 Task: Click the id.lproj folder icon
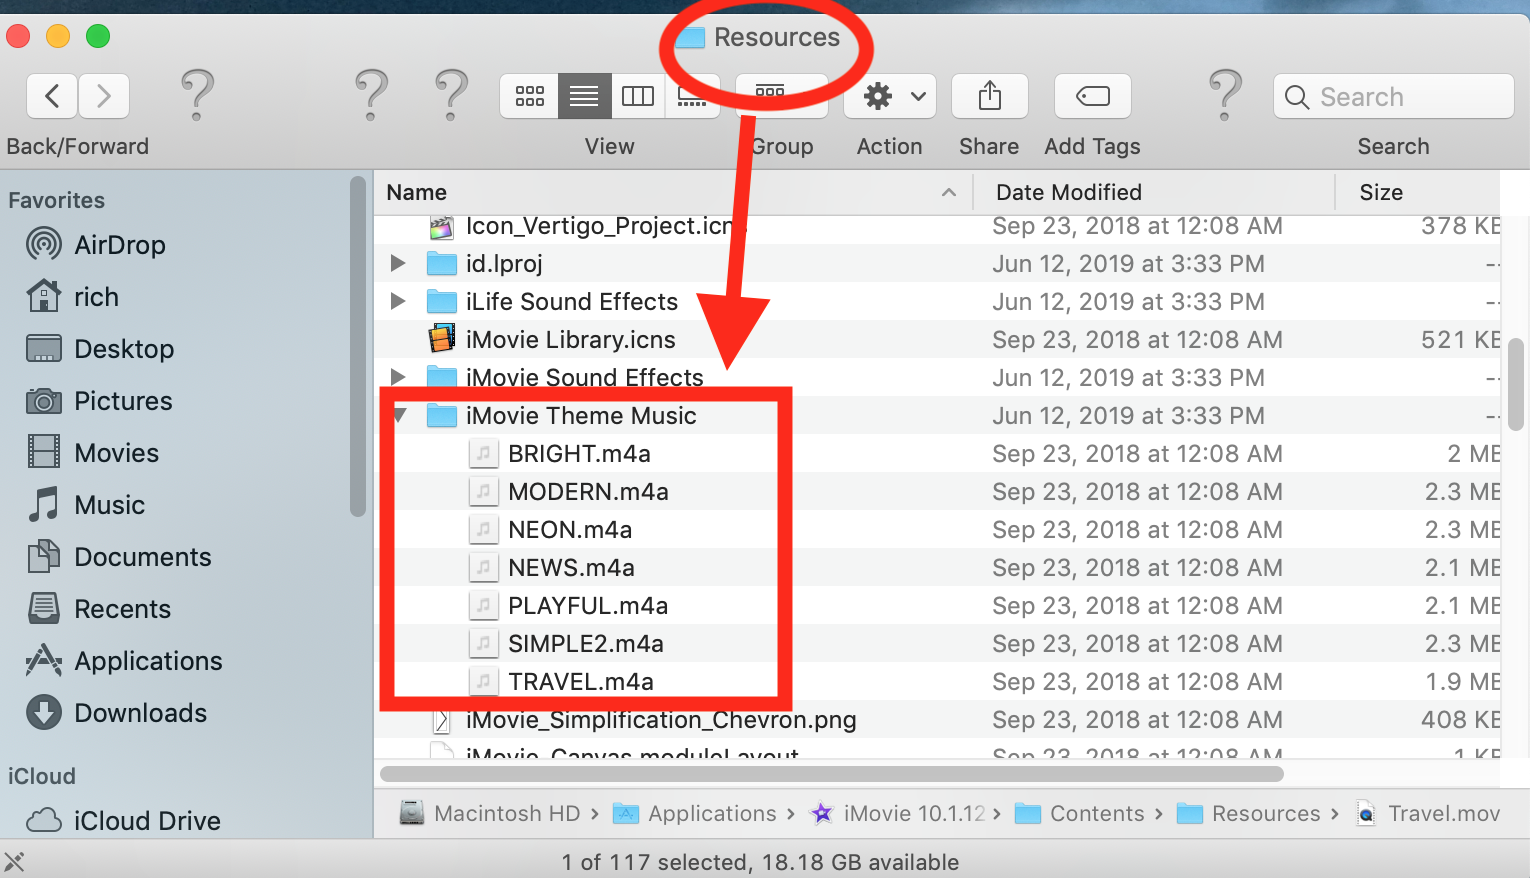[x=442, y=264]
